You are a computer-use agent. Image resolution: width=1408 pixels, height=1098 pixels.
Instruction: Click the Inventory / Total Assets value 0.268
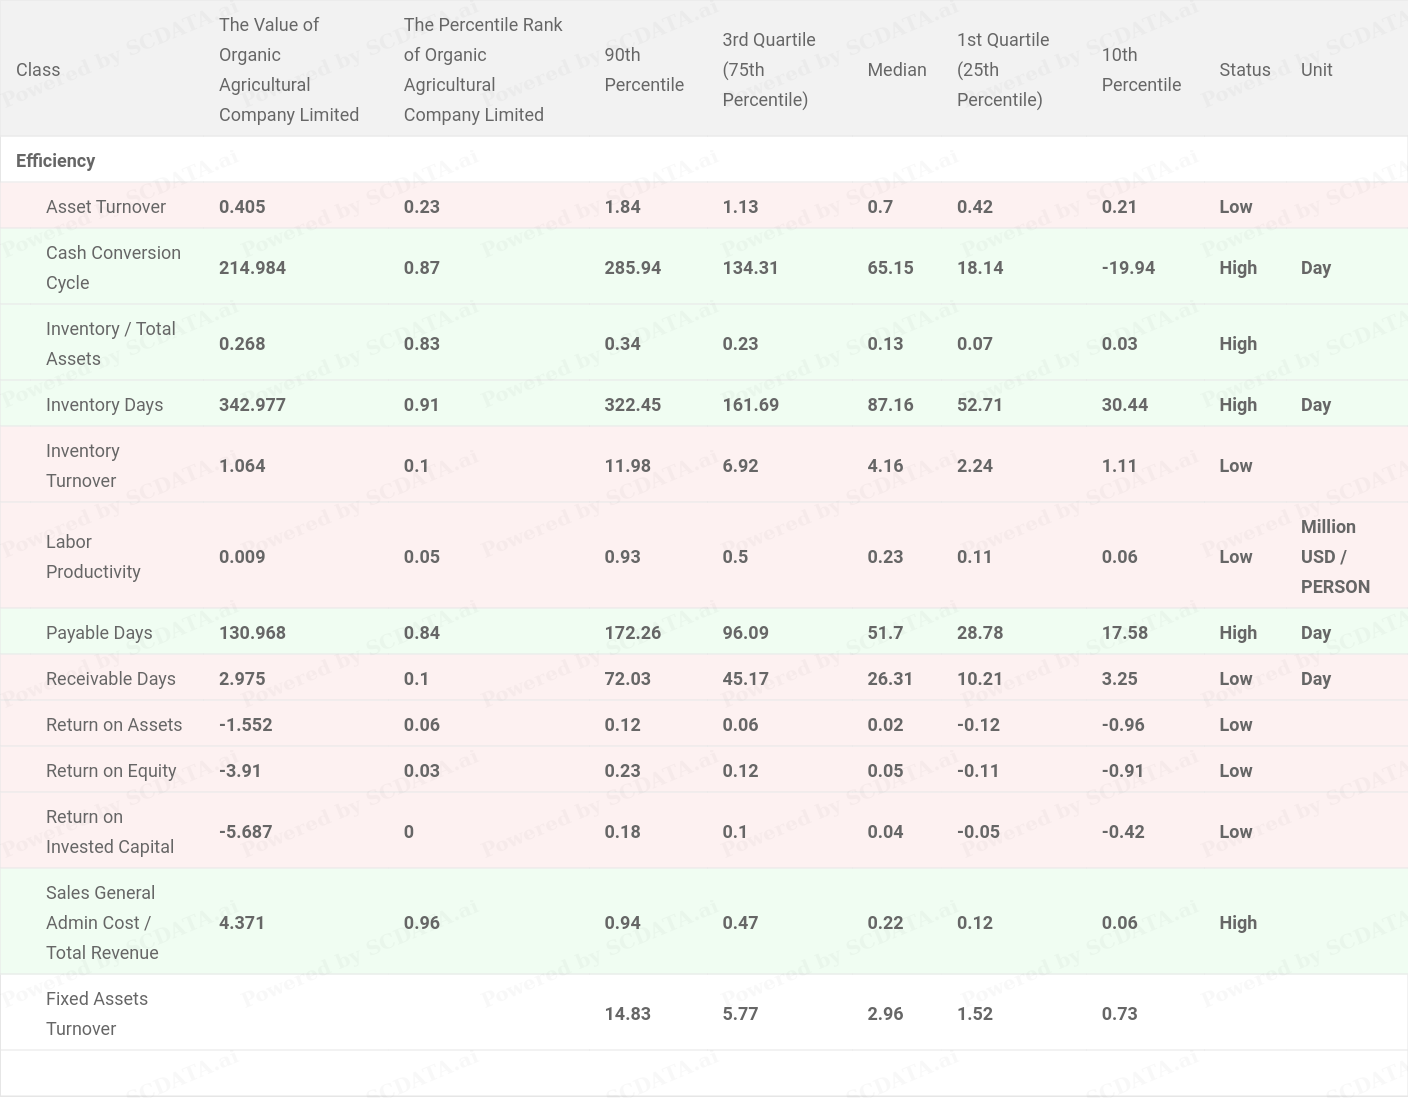pyautogui.click(x=242, y=343)
